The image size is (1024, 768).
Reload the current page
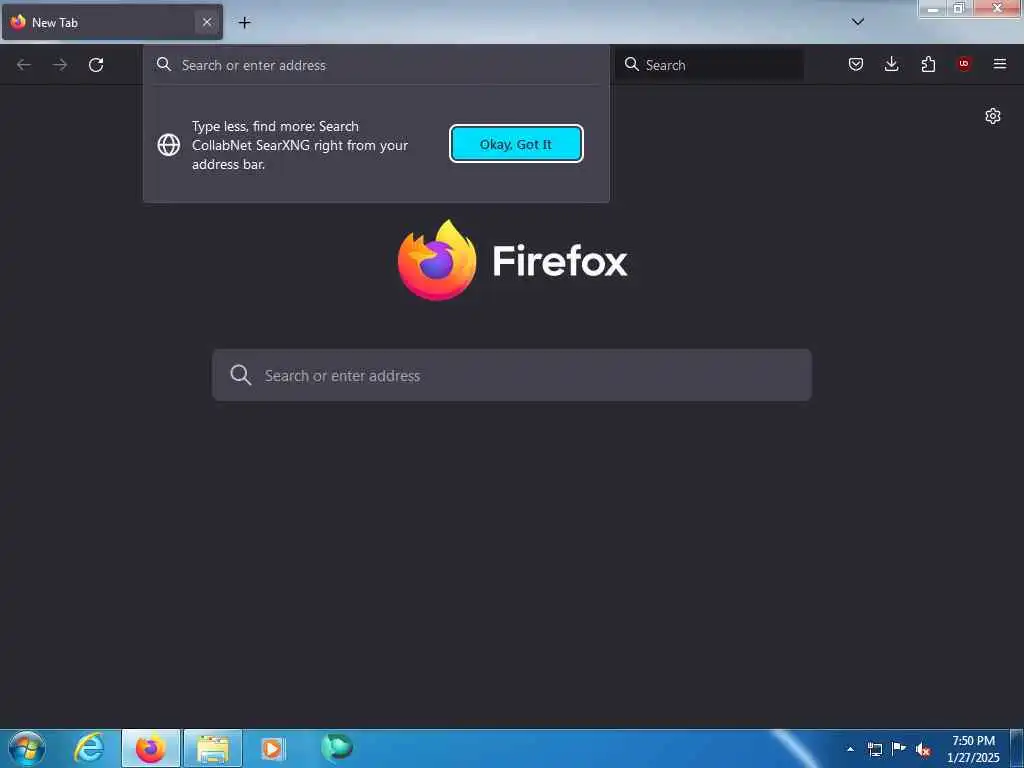[96, 65]
